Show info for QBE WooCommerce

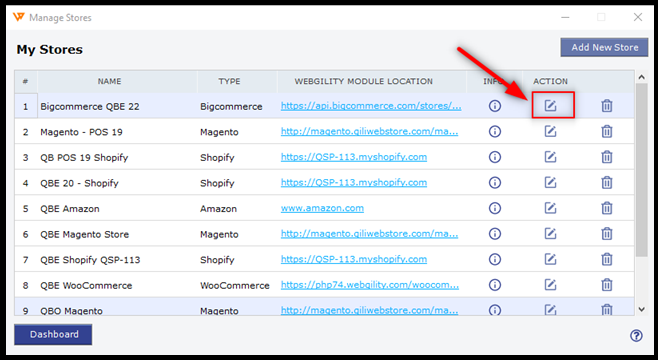click(495, 285)
